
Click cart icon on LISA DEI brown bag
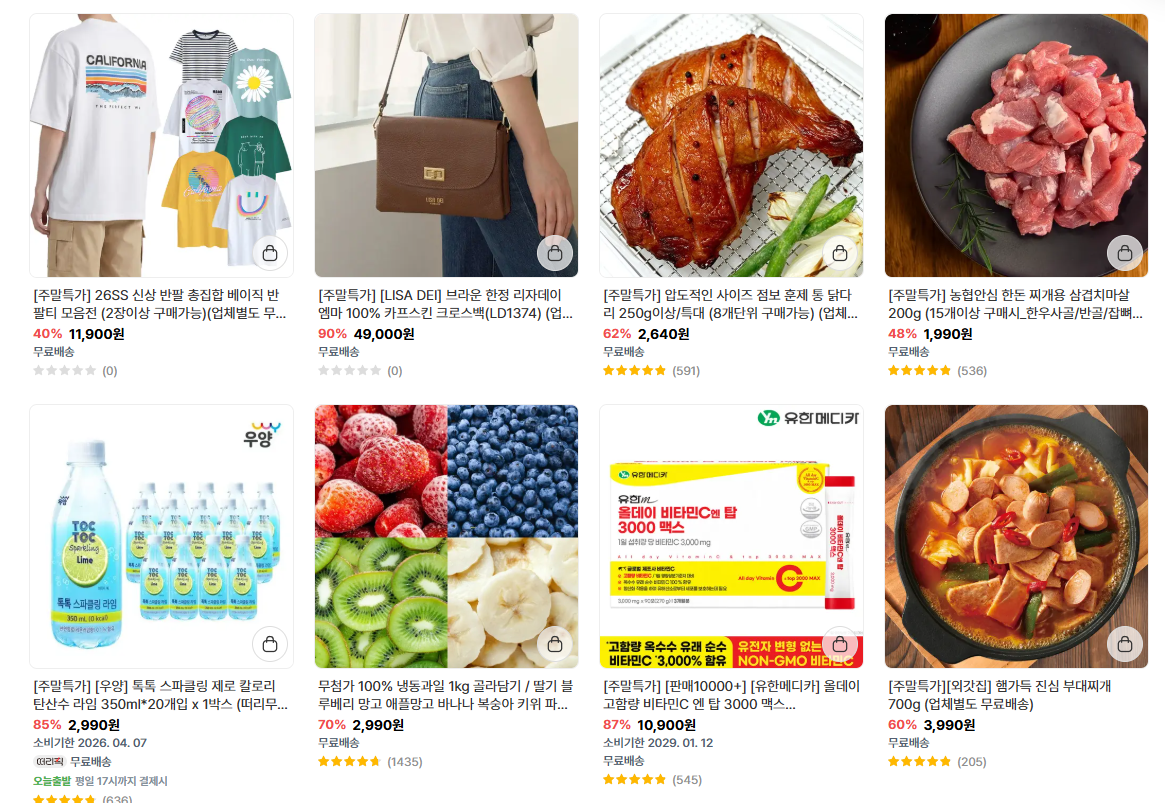[555, 253]
